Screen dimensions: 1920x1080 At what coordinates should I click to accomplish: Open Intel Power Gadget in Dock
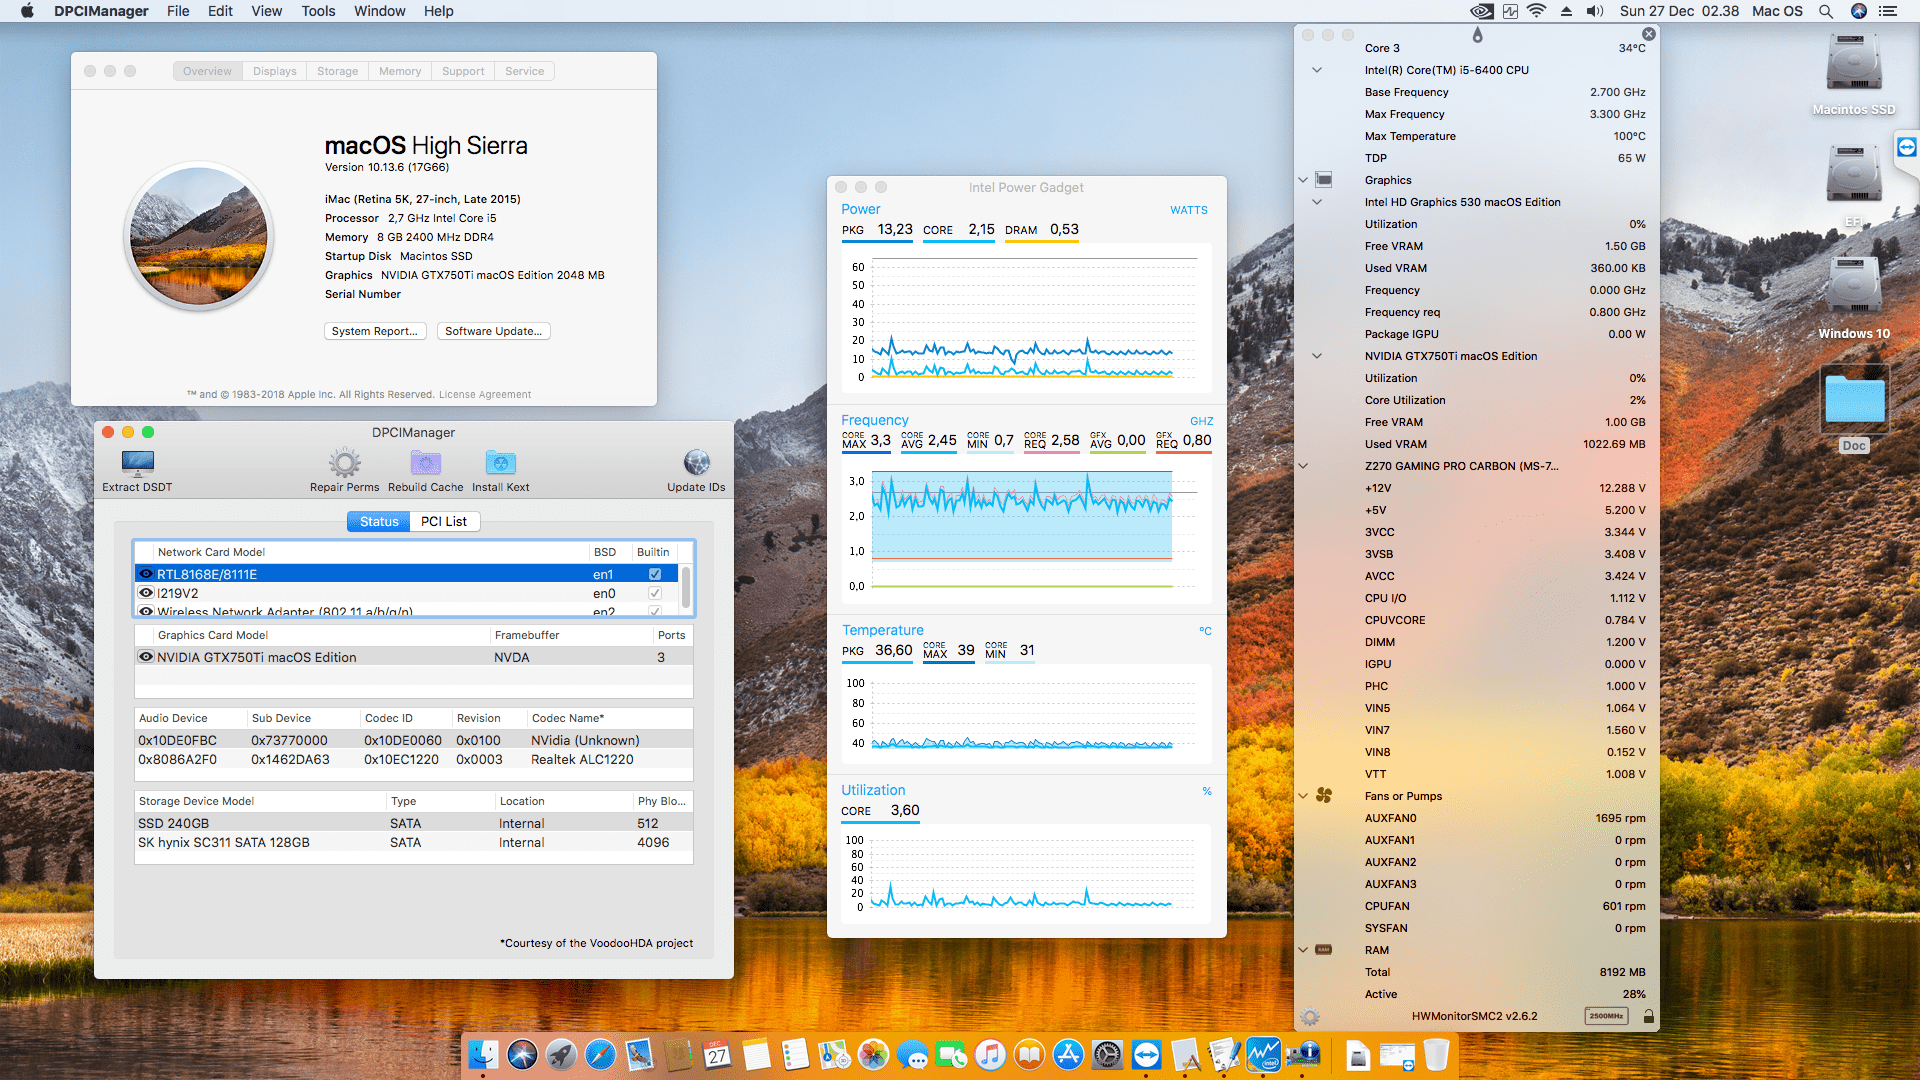(x=1264, y=1054)
